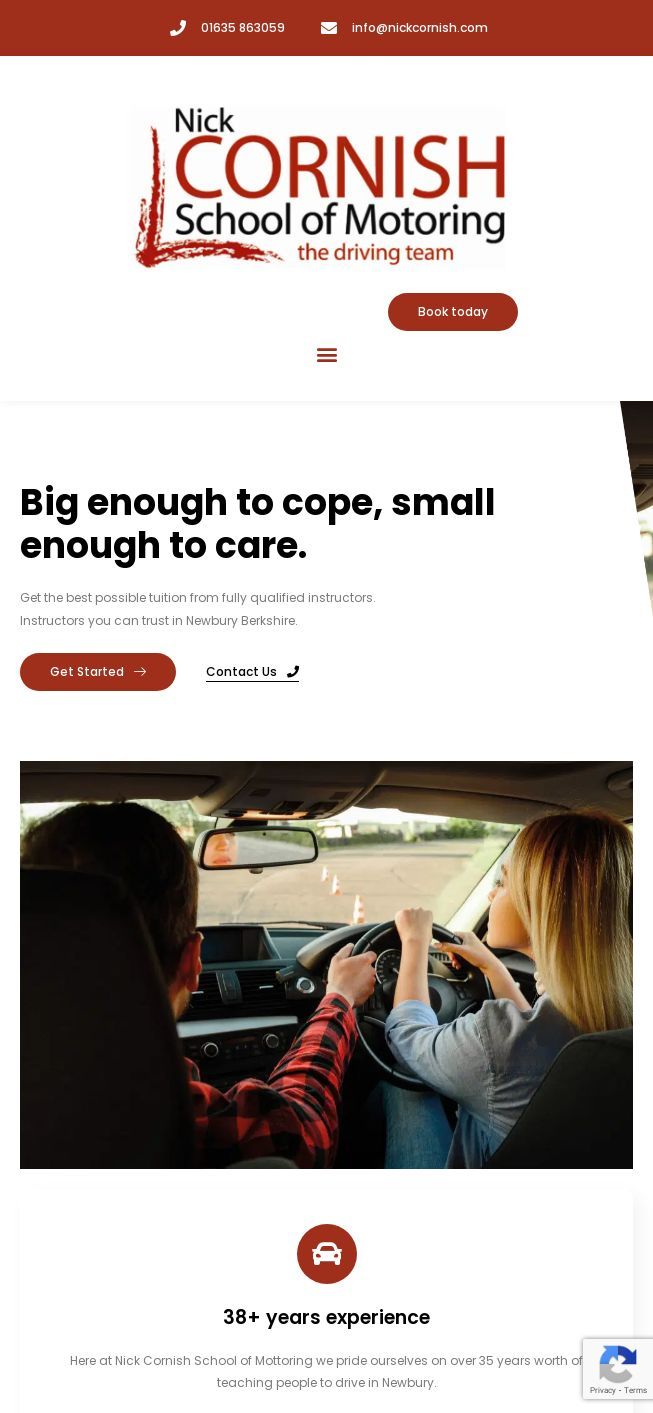Click the reCAPTCHA badge logo

coord(618,1364)
